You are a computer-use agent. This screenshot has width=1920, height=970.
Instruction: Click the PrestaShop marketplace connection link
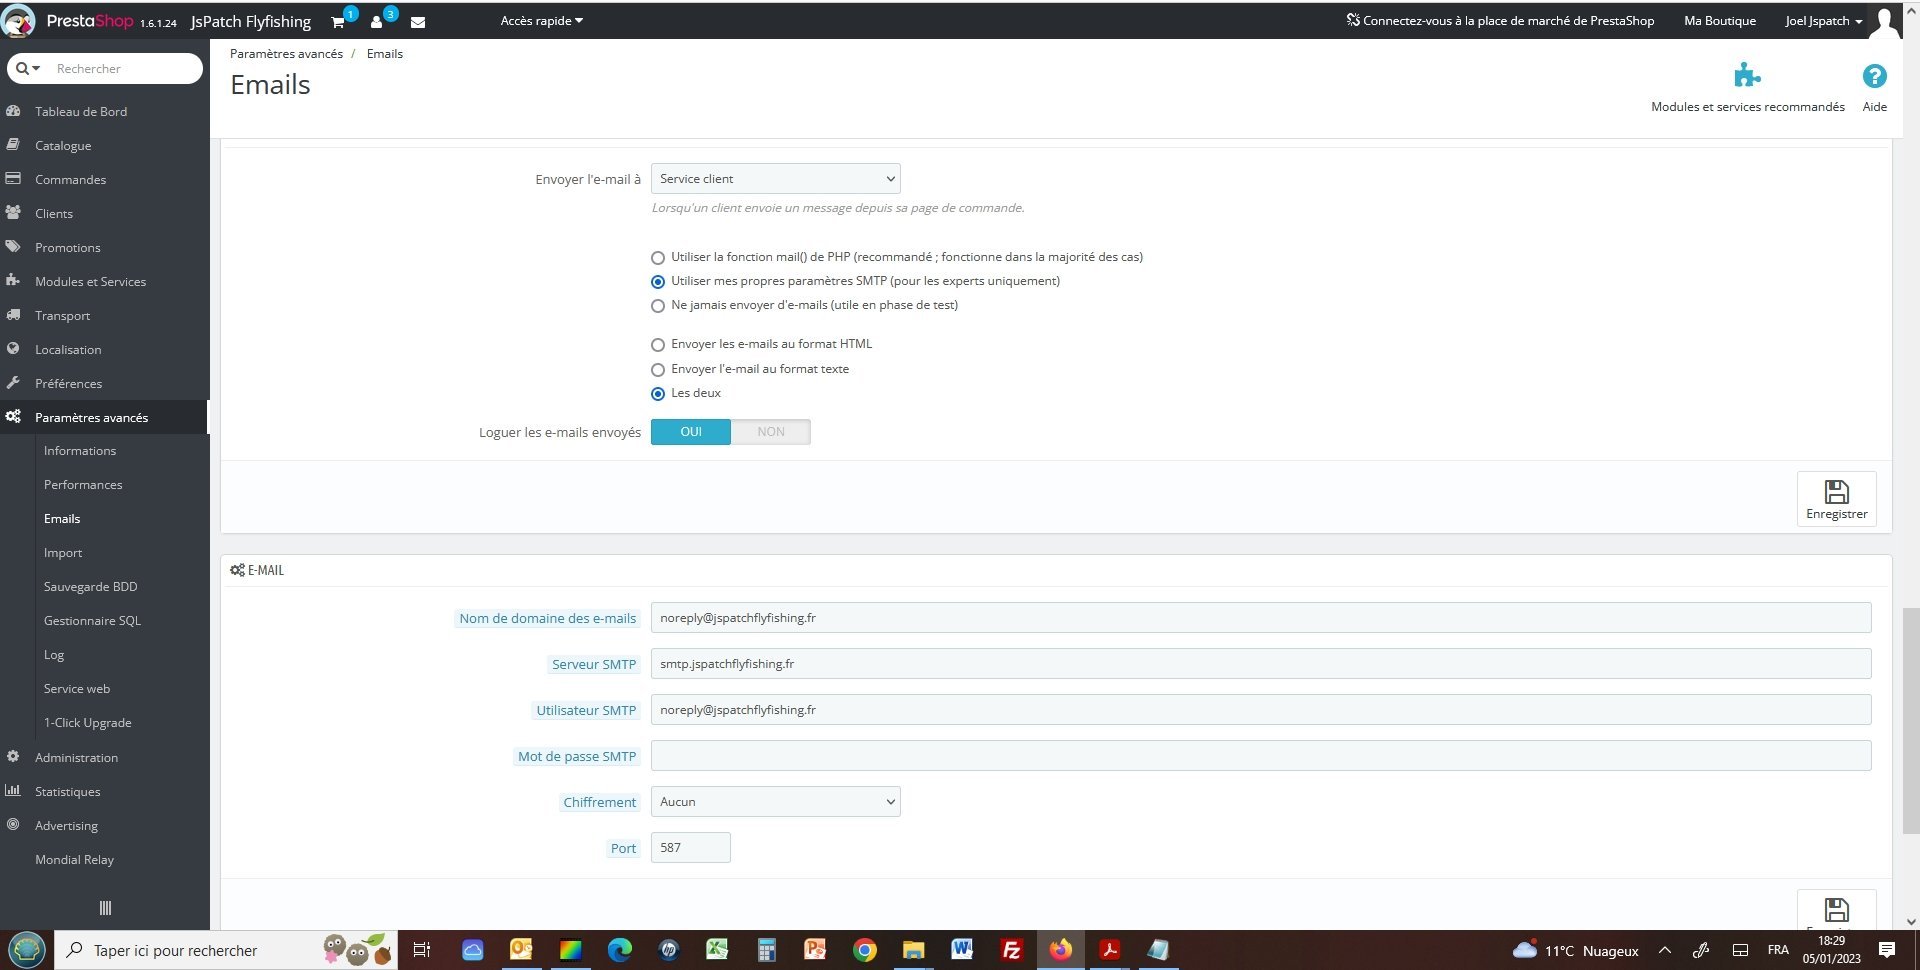(x=1500, y=21)
